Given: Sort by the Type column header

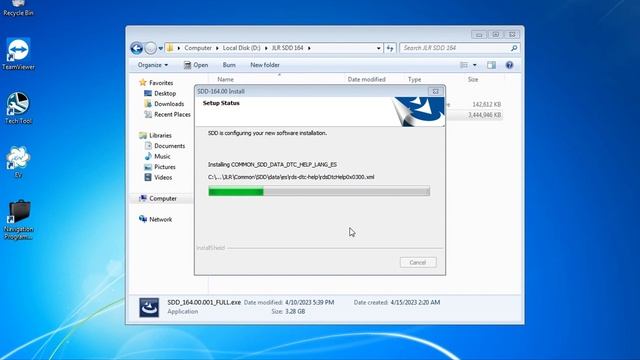Looking at the screenshot, I should pos(414,80).
